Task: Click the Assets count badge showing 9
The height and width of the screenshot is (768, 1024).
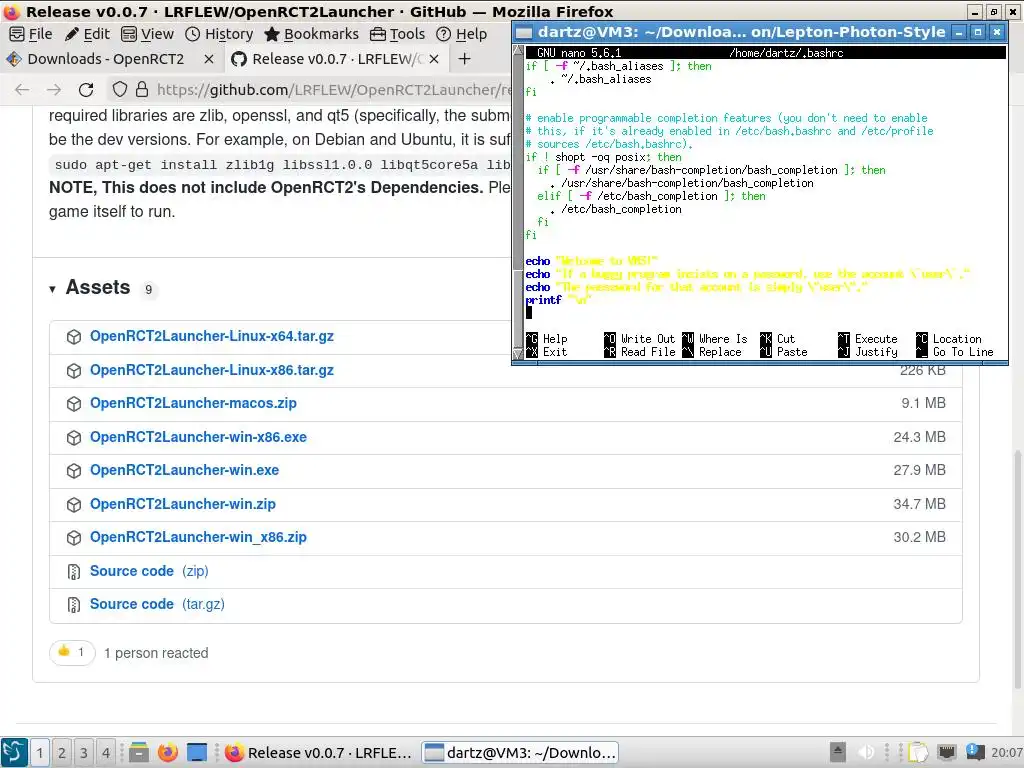Action: 149,289
